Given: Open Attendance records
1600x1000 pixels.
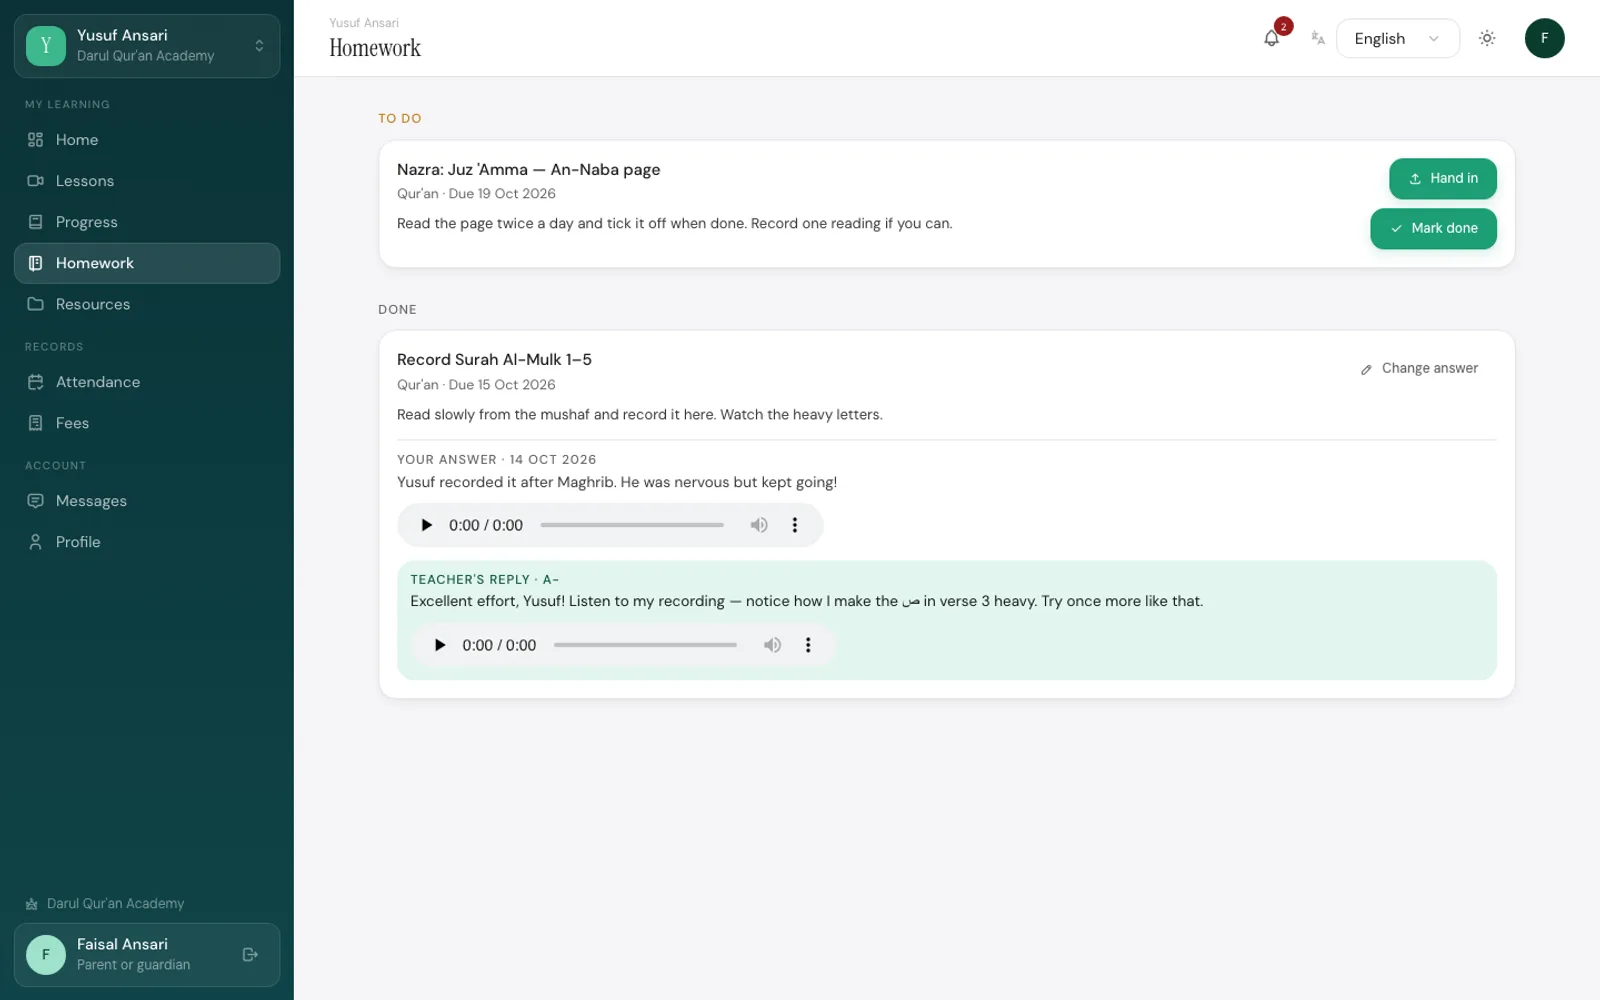Looking at the screenshot, I should 147,382.
